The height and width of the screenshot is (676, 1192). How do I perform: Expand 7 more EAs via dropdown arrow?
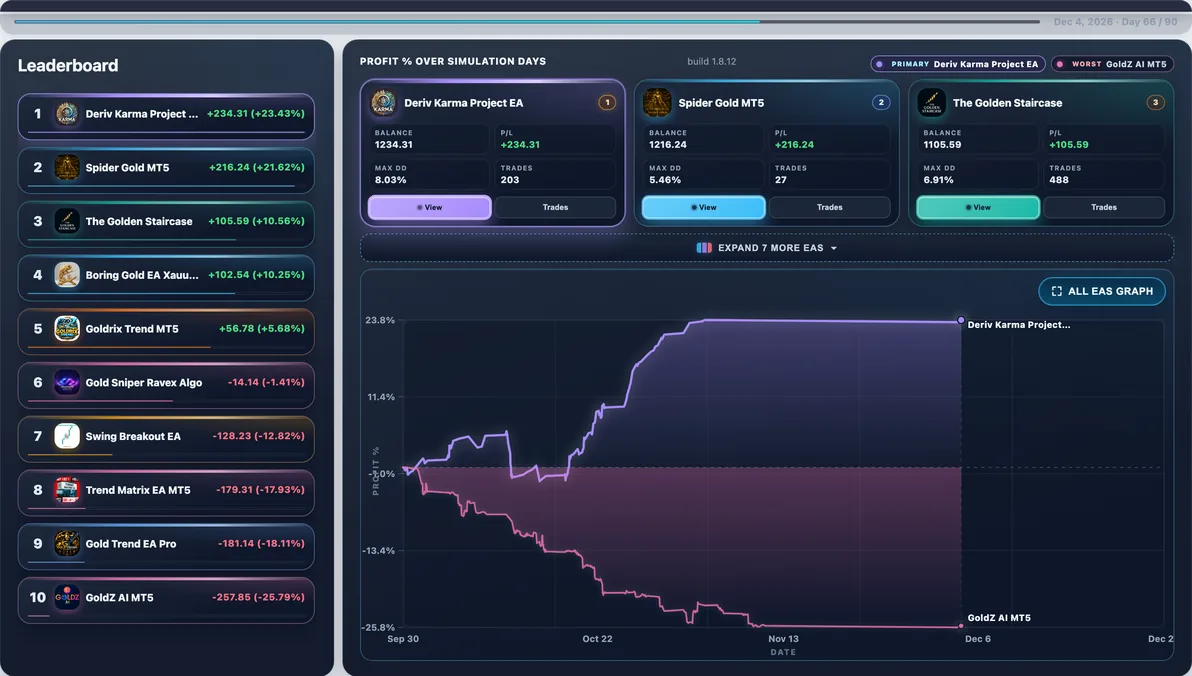[834, 249]
